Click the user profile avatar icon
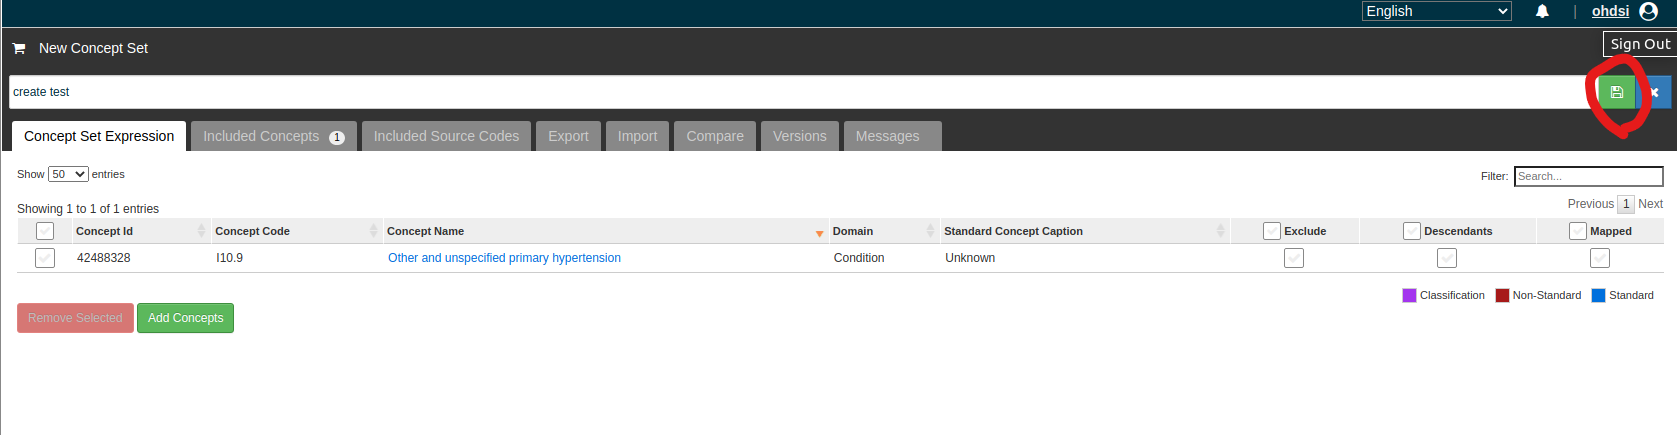This screenshot has height=435, width=1677. [1649, 11]
